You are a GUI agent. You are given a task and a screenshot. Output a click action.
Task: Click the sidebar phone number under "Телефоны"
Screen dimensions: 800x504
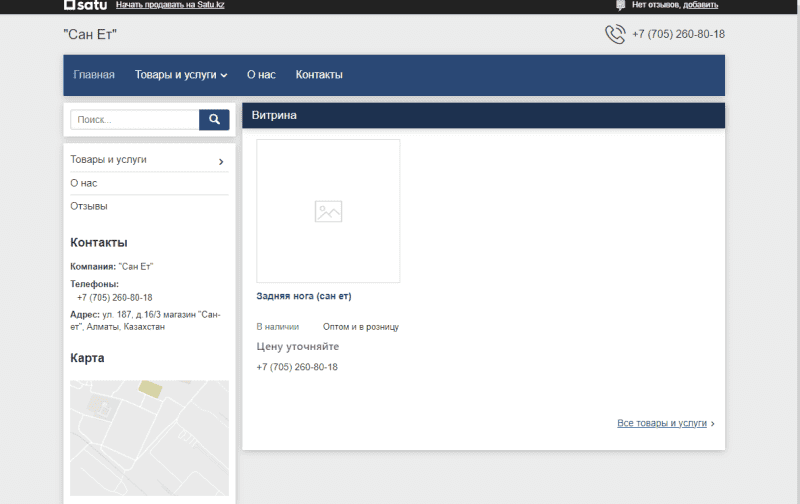[114, 297]
